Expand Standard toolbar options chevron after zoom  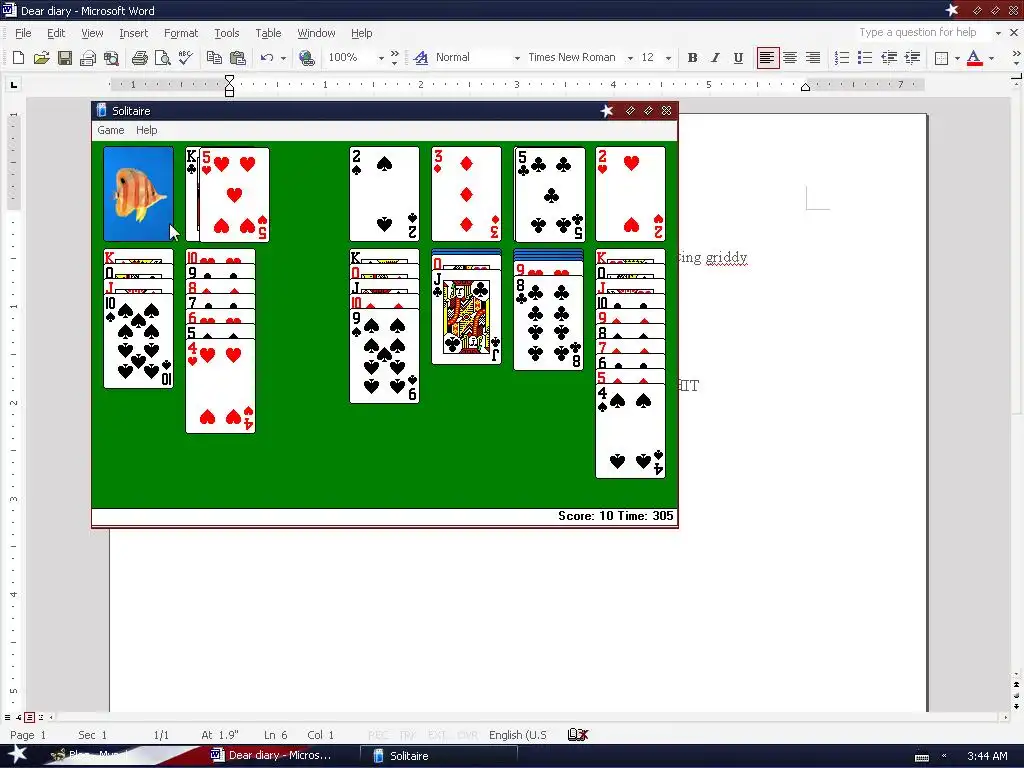click(x=394, y=58)
